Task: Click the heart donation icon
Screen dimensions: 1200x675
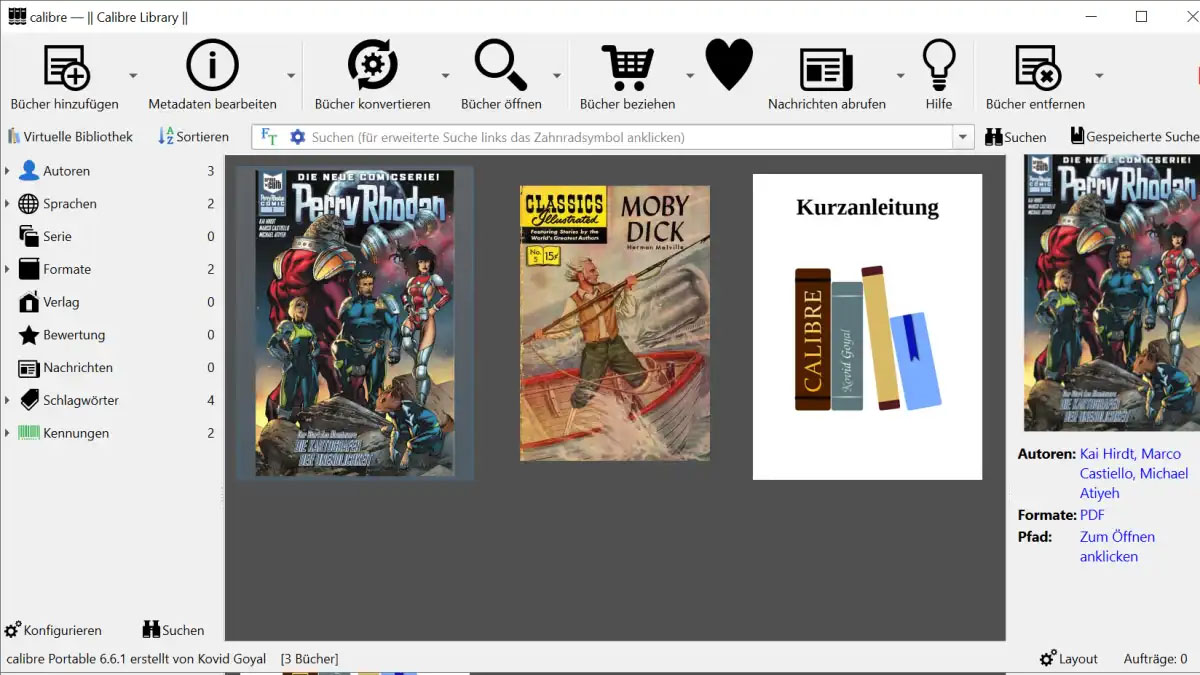Action: click(729, 63)
